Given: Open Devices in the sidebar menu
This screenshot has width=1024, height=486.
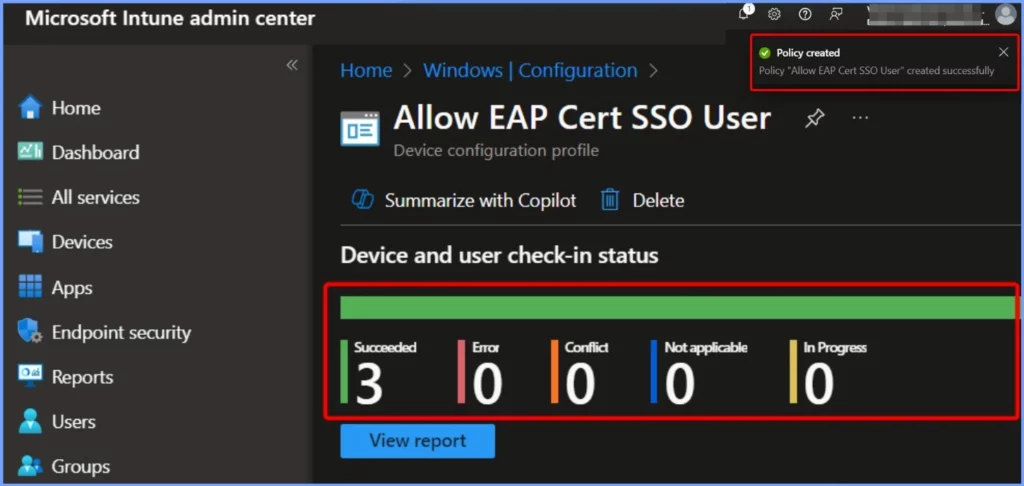Looking at the screenshot, I should coord(82,242).
